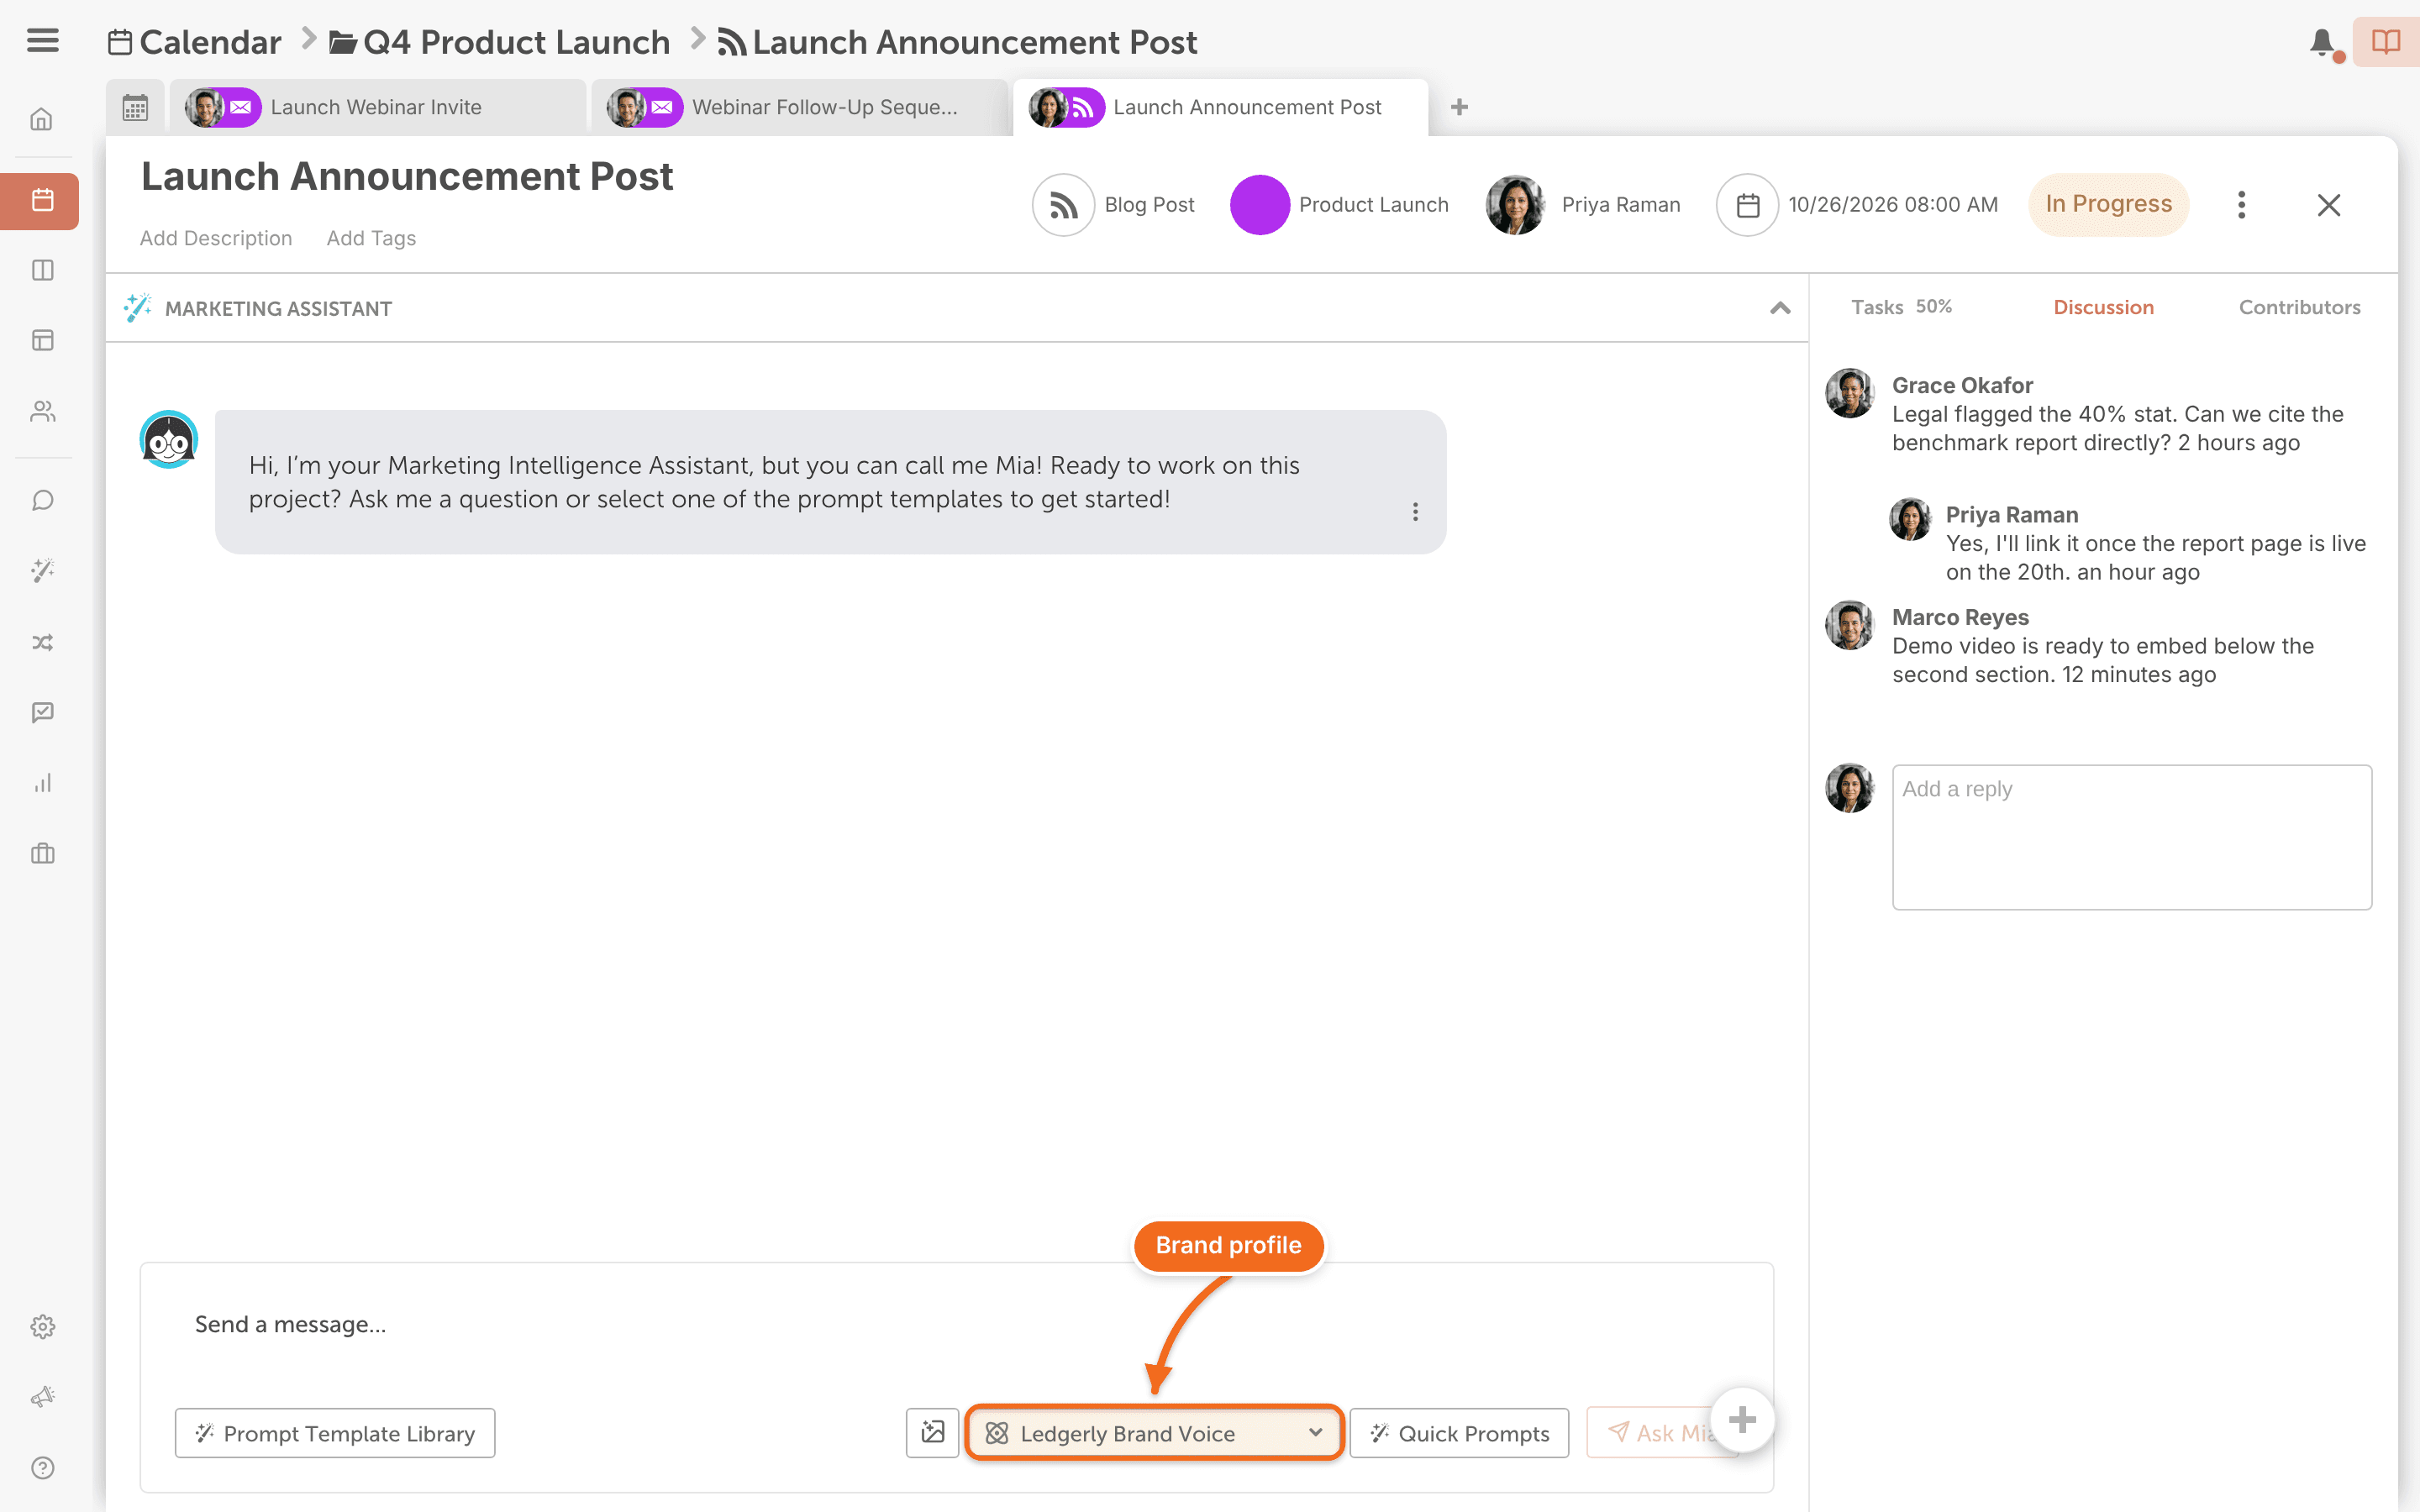Open the Ledgerly Brand Voice dropdown

(x=1154, y=1433)
